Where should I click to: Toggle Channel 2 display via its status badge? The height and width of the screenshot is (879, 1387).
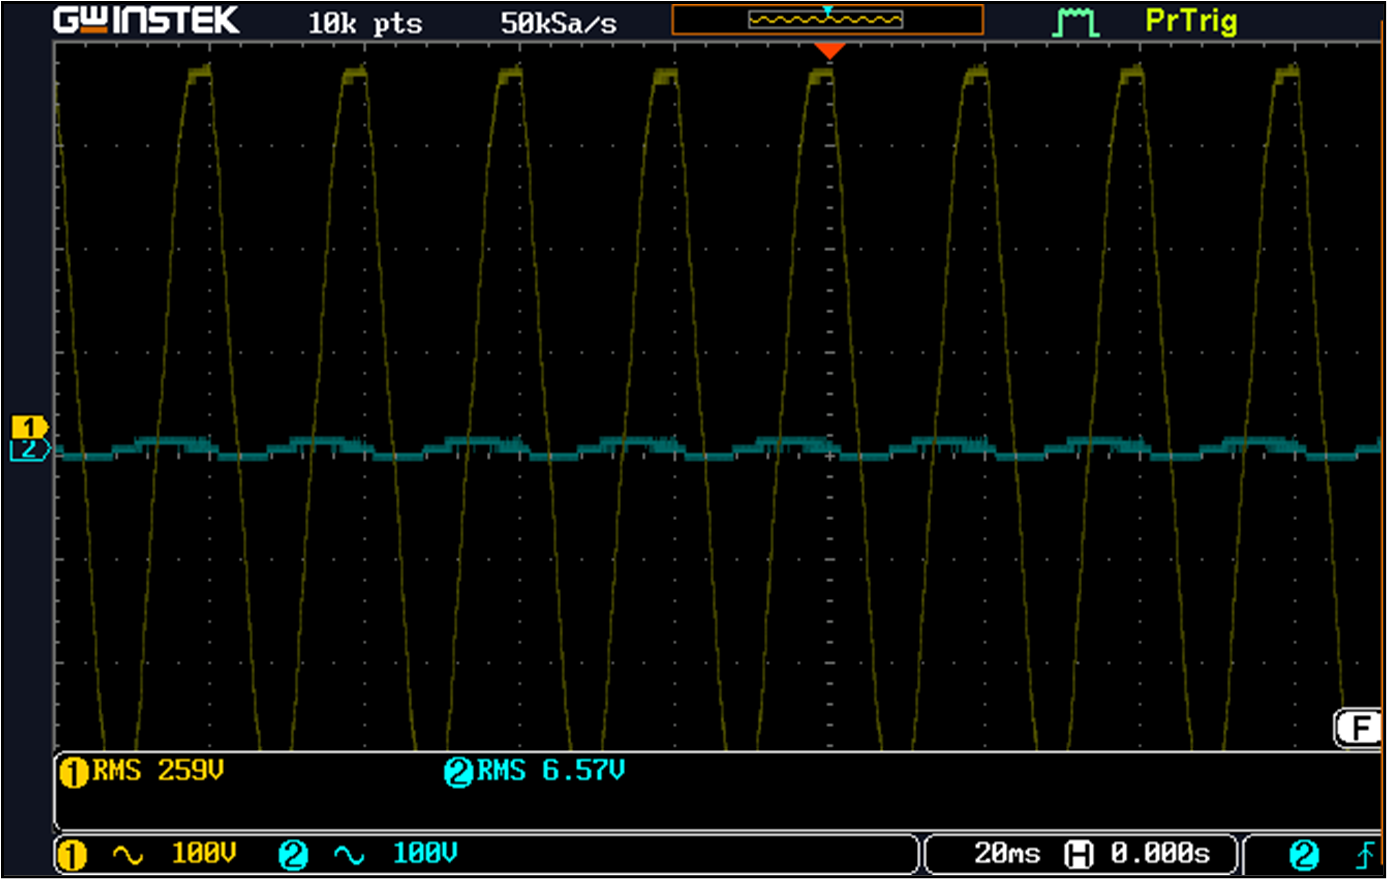click(x=292, y=854)
